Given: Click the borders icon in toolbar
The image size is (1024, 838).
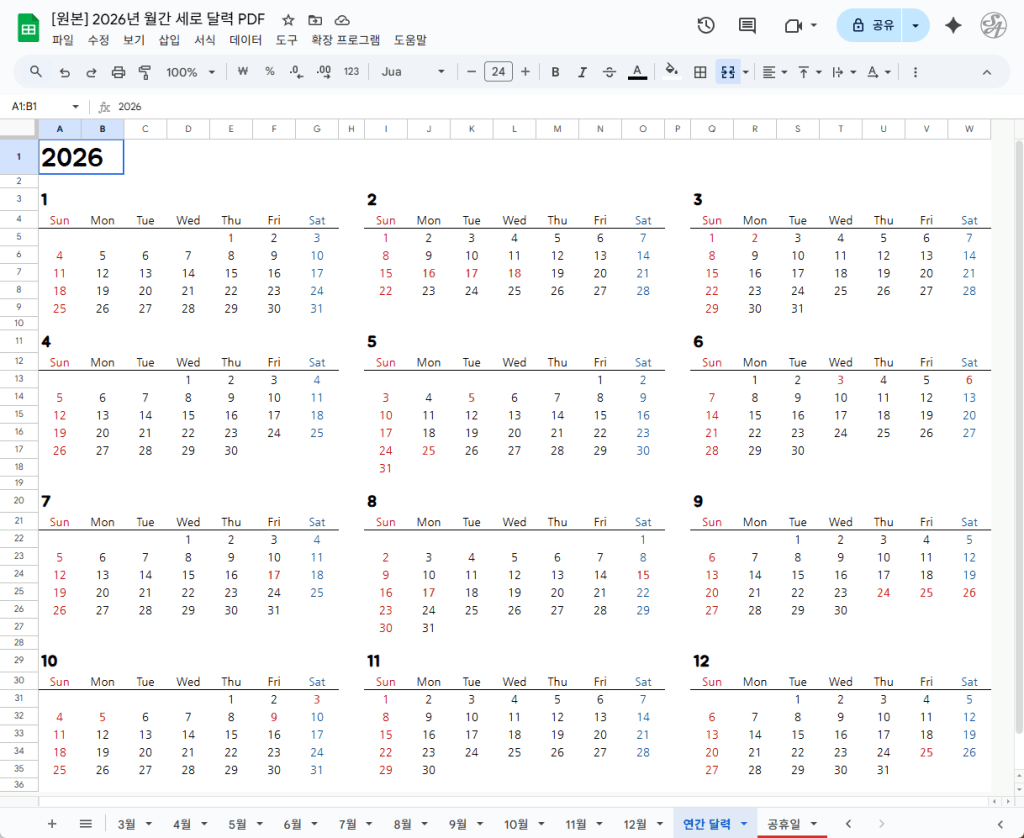Looking at the screenshot, I should point(700,72).
